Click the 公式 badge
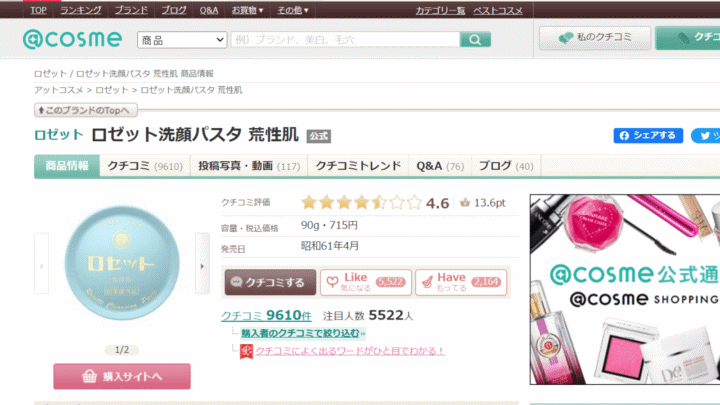This screenshot has height=405, width=720. click(319, 136)
